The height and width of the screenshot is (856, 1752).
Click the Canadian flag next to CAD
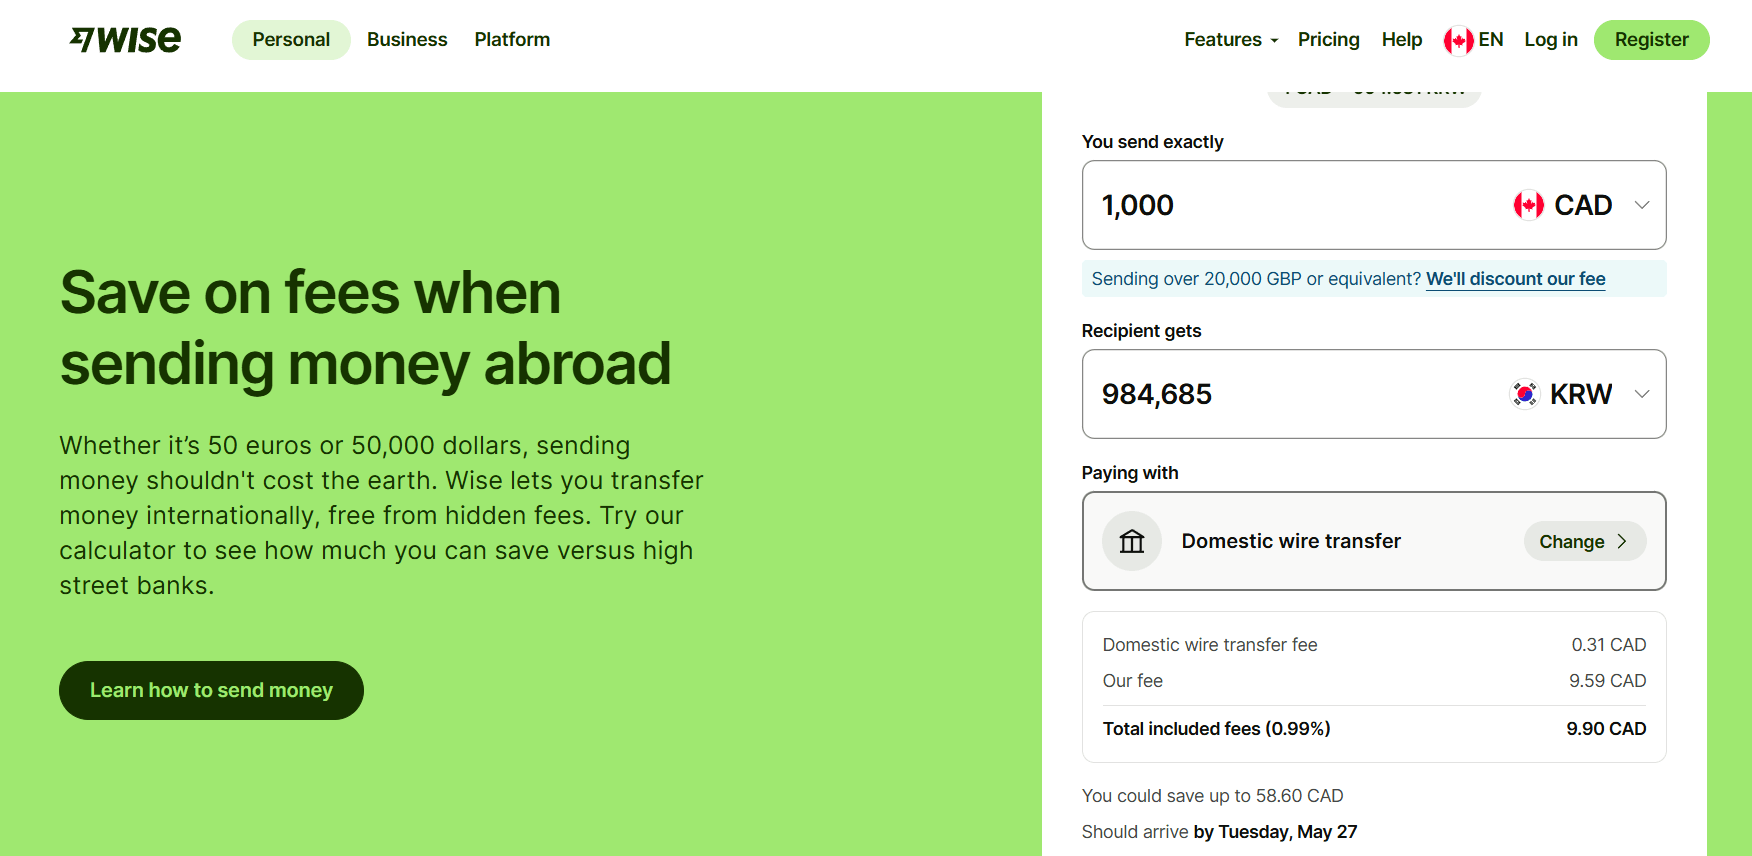point(1528,205)
